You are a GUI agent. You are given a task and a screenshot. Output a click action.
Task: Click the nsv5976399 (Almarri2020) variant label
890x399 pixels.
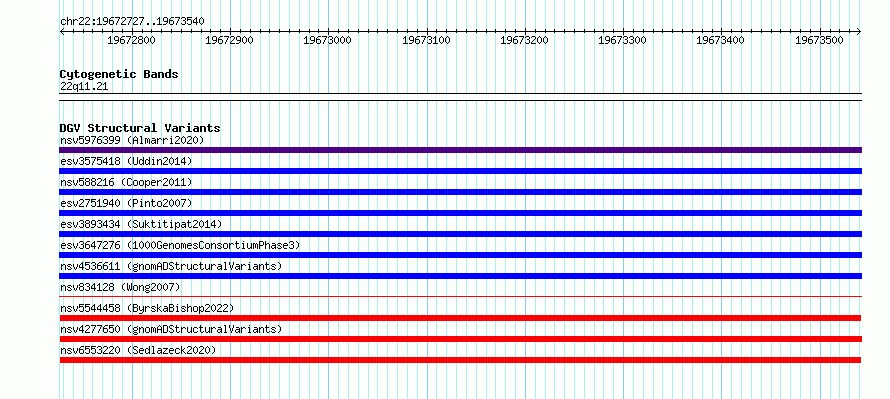pyautogui.click(x=132, y=140)
